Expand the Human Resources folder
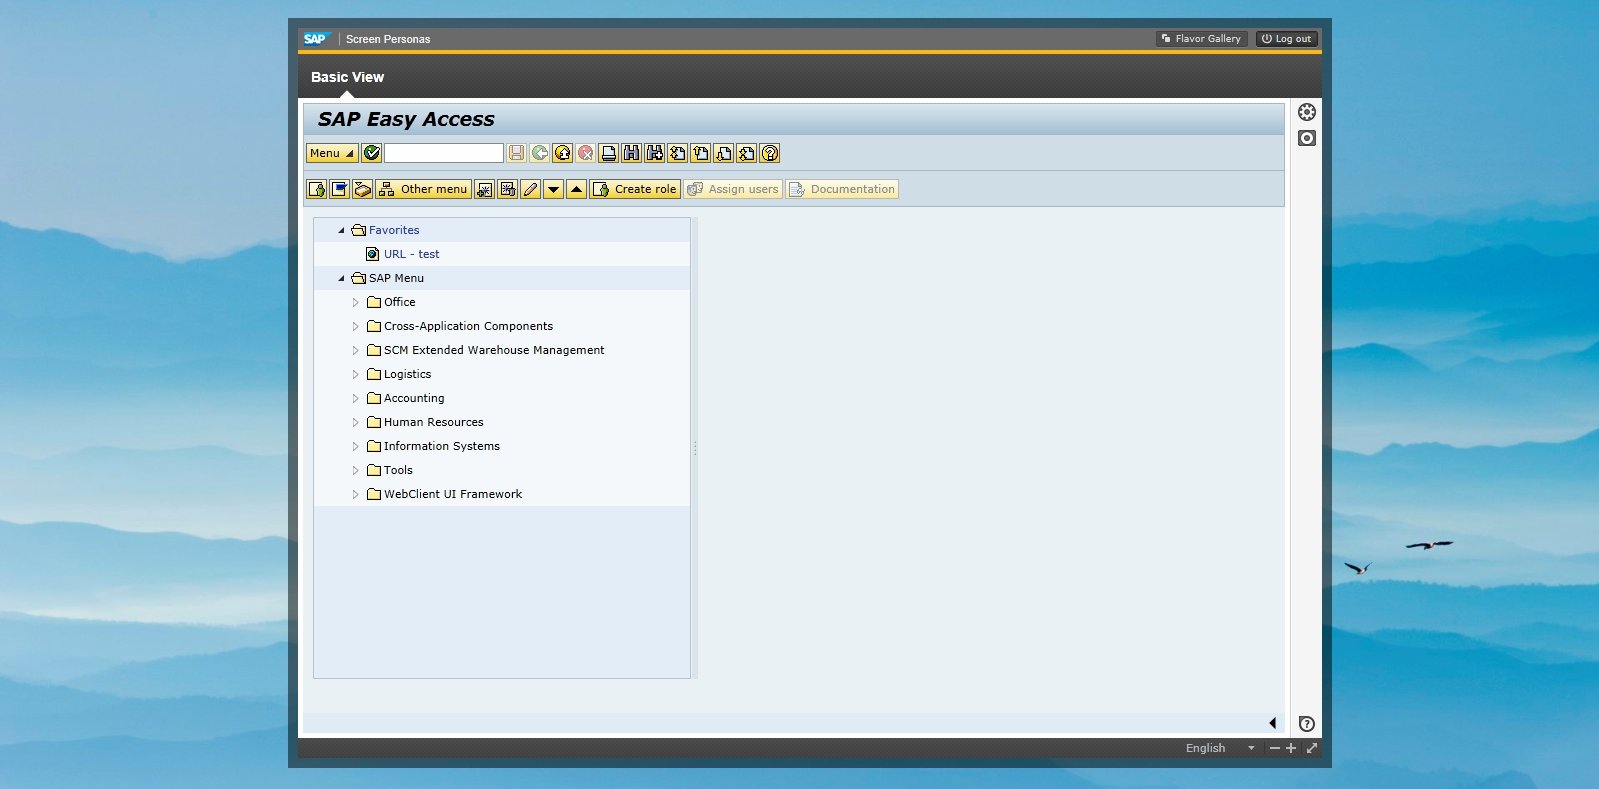 point(355,422)
